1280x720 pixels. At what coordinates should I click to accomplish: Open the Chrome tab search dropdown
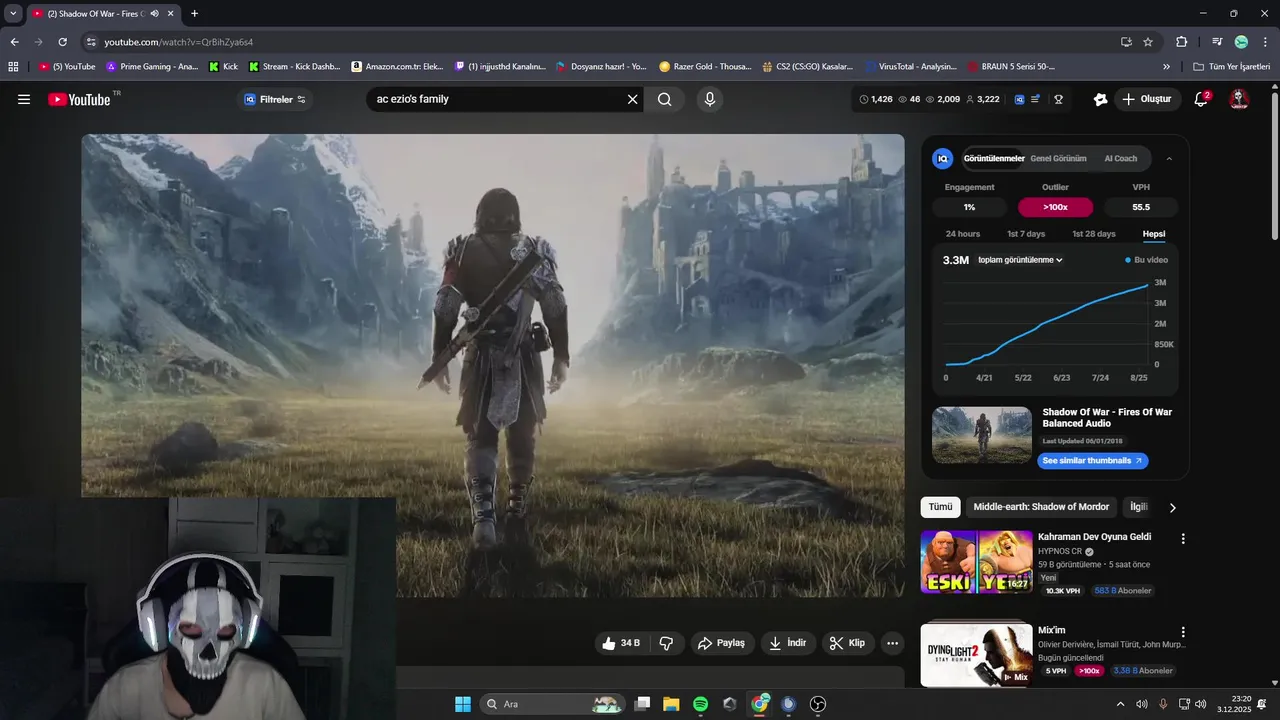[x=13, y=14]
